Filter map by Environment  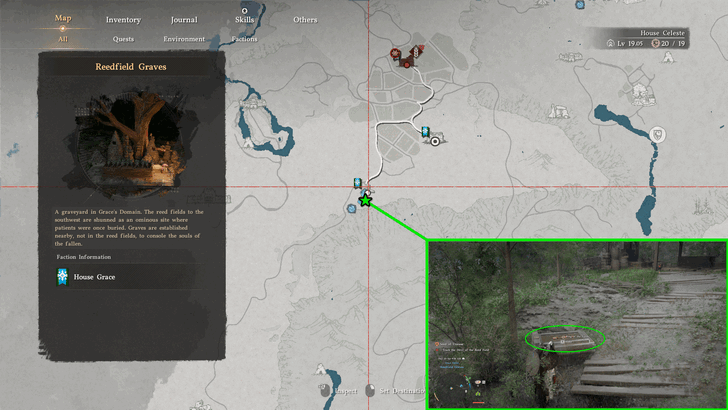[184, 40]
